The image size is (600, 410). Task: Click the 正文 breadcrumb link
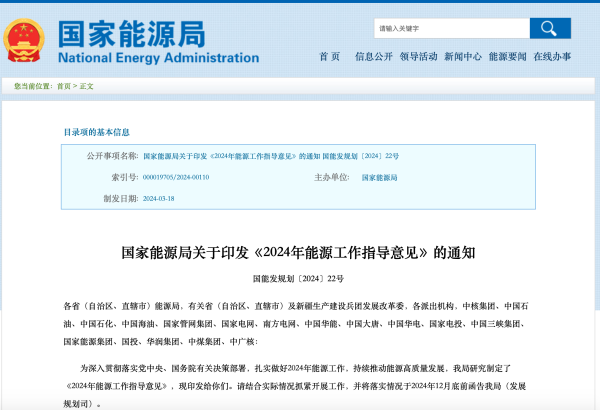coord(86,87)
